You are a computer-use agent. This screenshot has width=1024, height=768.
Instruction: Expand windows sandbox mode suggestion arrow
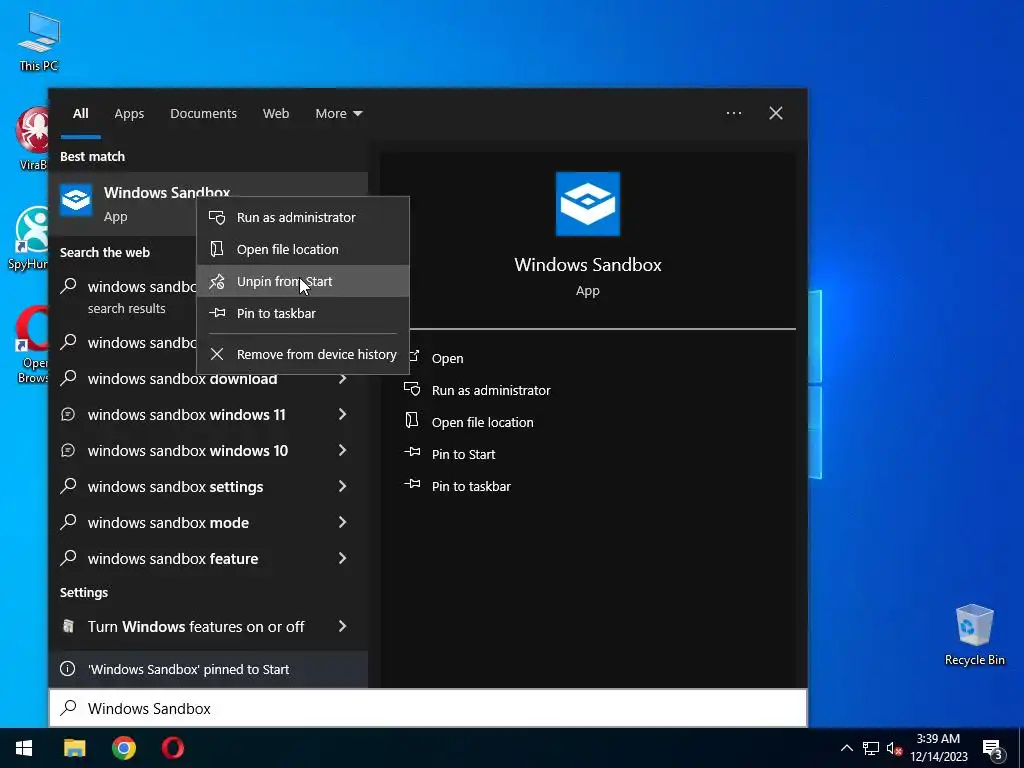pyautogui.click(x=342, y=522)
